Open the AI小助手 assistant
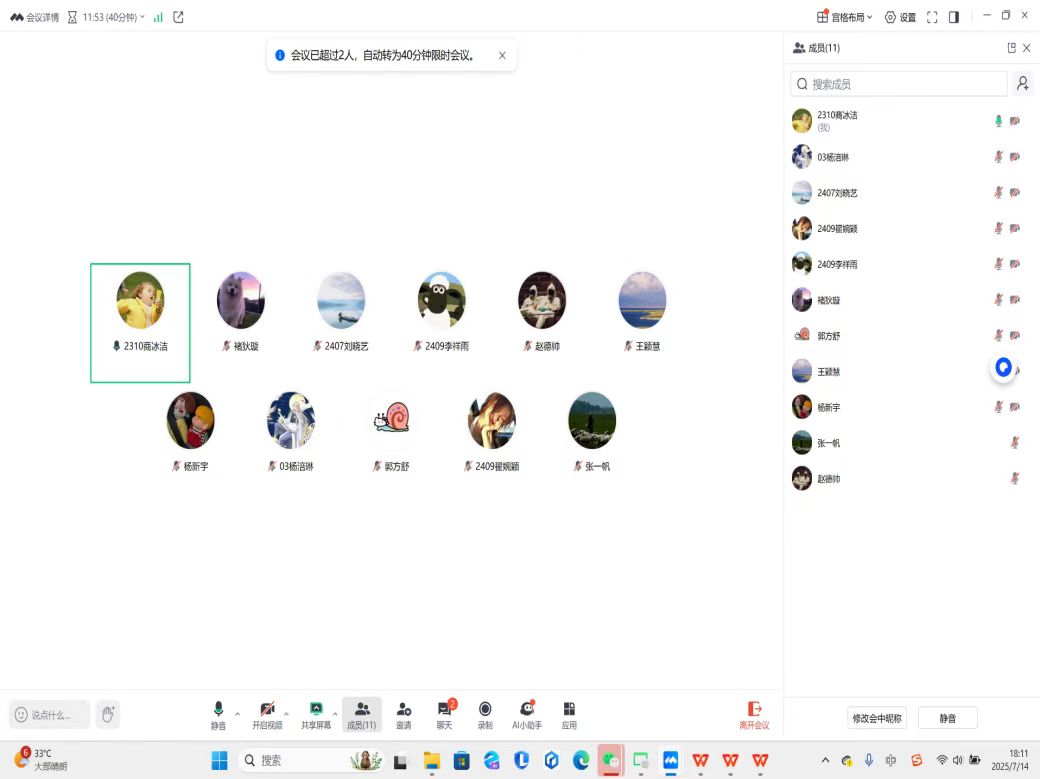1040x779 pixels. click(x=527, y=714)
